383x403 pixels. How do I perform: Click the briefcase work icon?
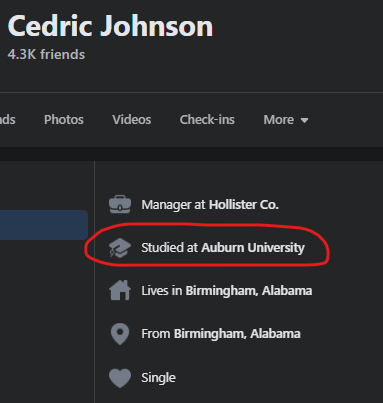pos(120,204)
